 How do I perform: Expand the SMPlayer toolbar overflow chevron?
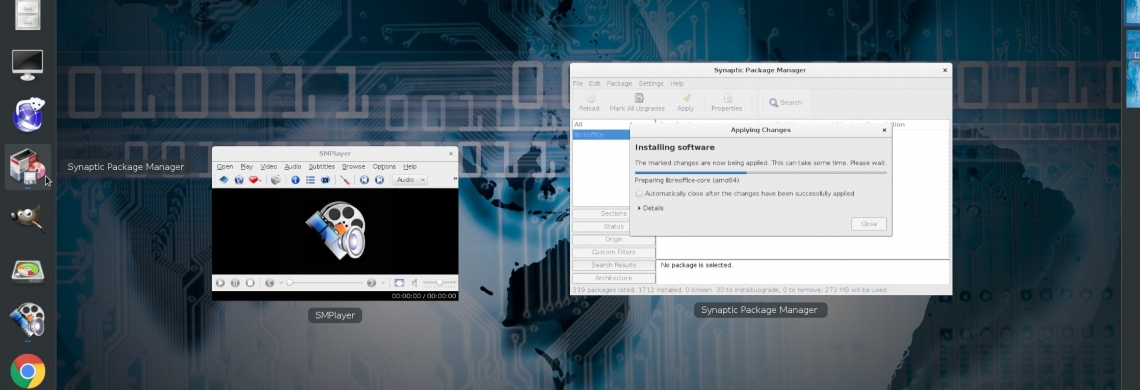455,178
